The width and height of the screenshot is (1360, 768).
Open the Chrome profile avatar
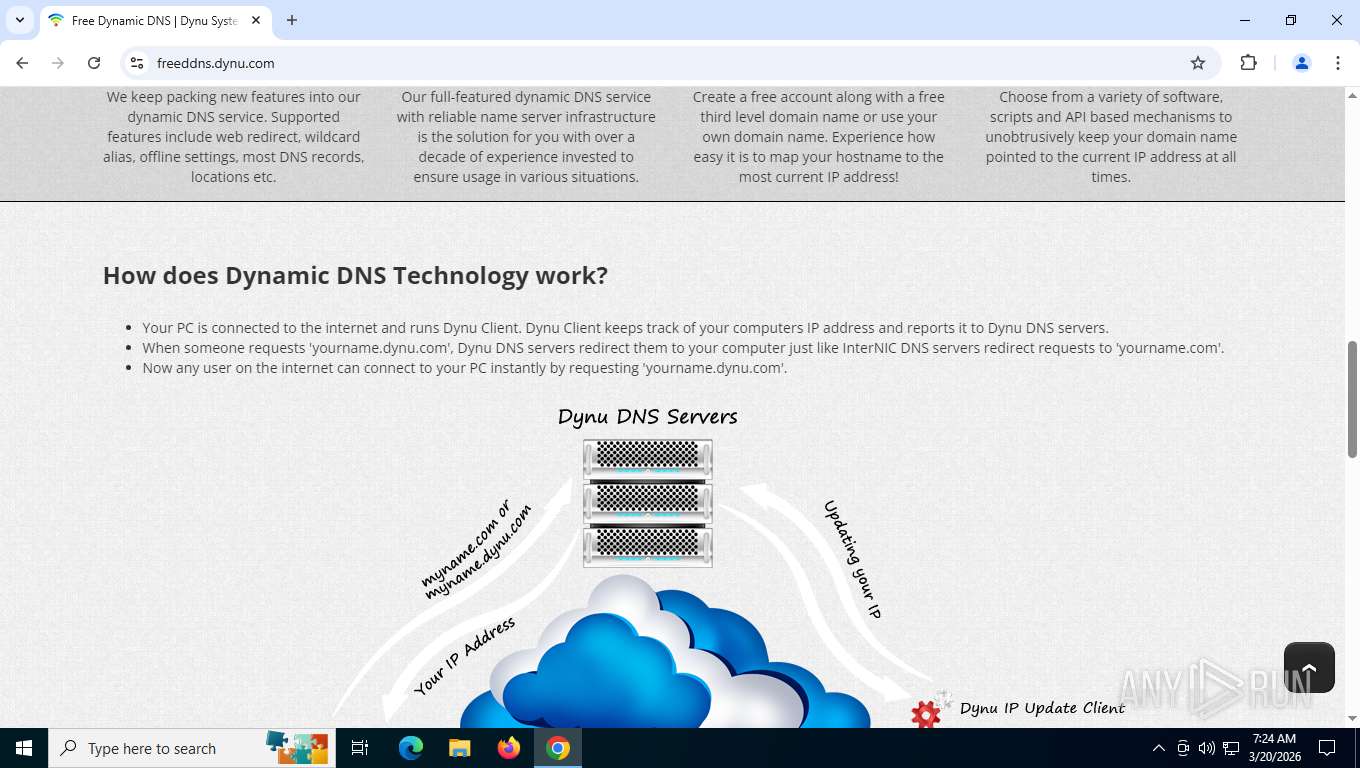click(1302, 63)
